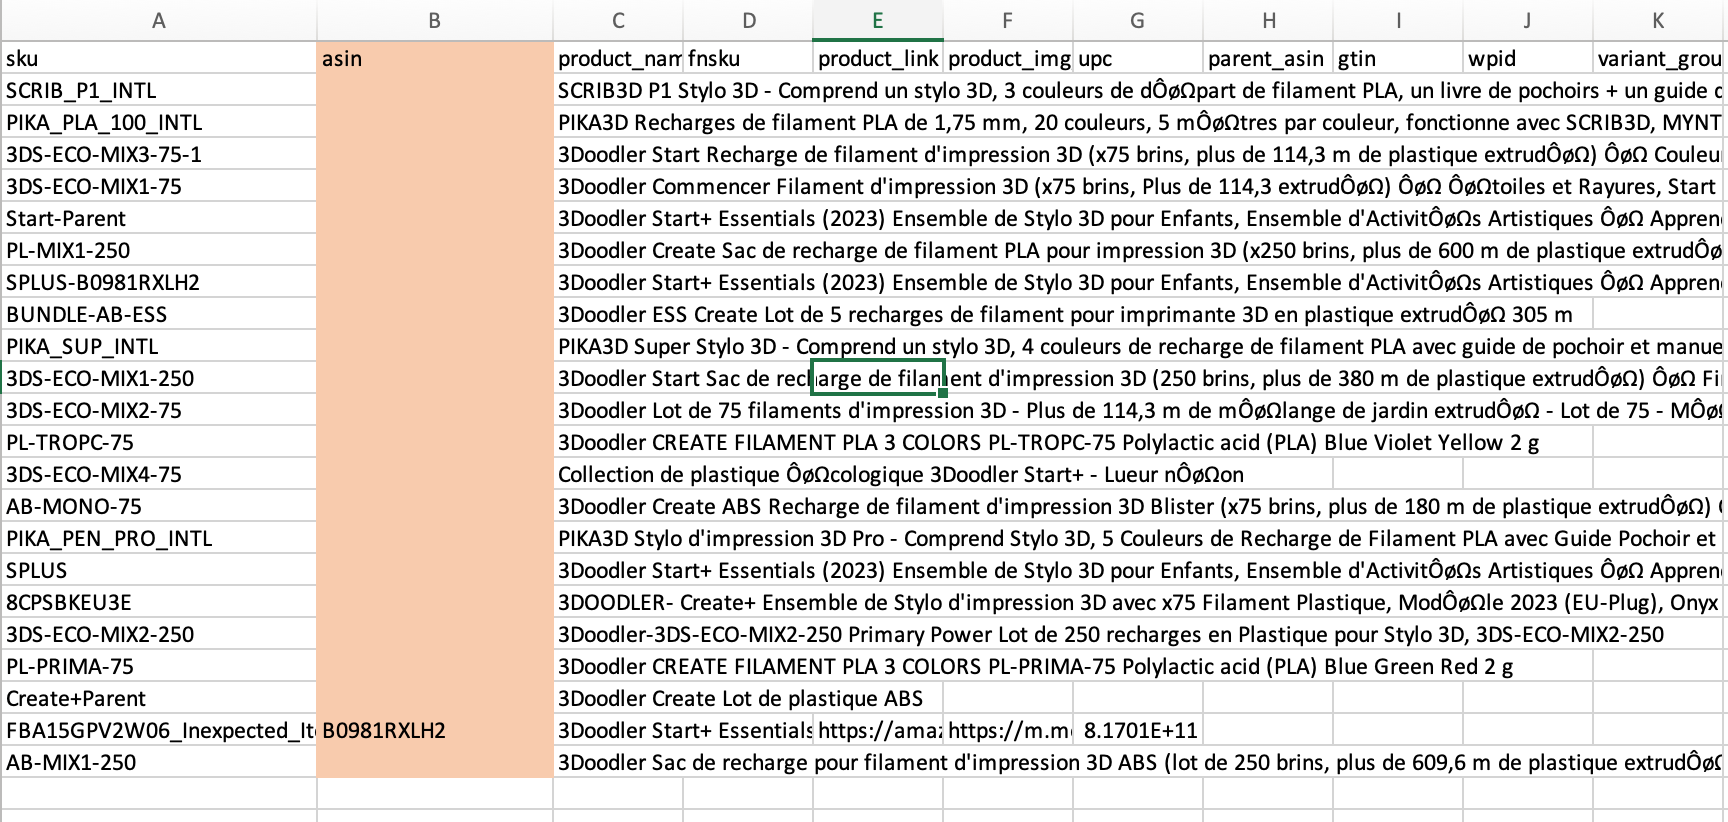Select column A header
Screen dimensions: 1728x822
(158, 20)
